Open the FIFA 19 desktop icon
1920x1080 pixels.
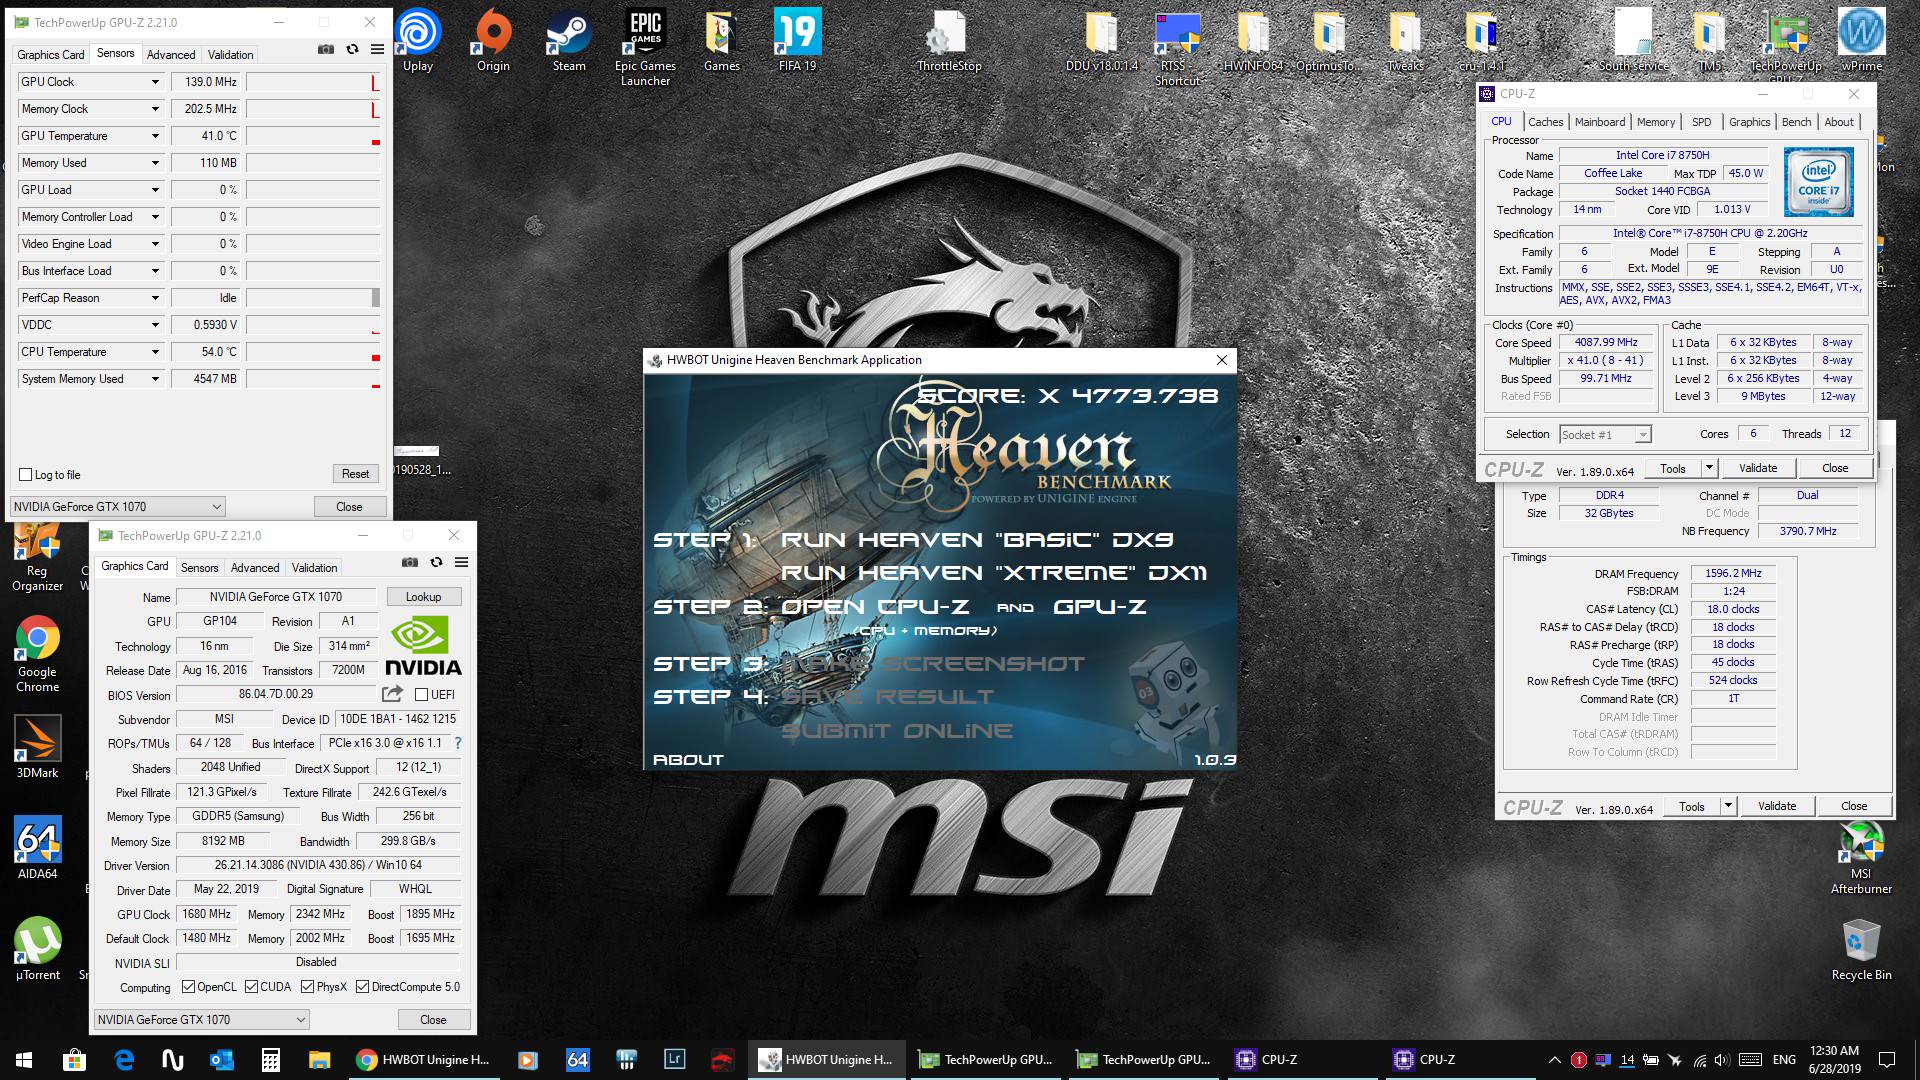[797, 40]
